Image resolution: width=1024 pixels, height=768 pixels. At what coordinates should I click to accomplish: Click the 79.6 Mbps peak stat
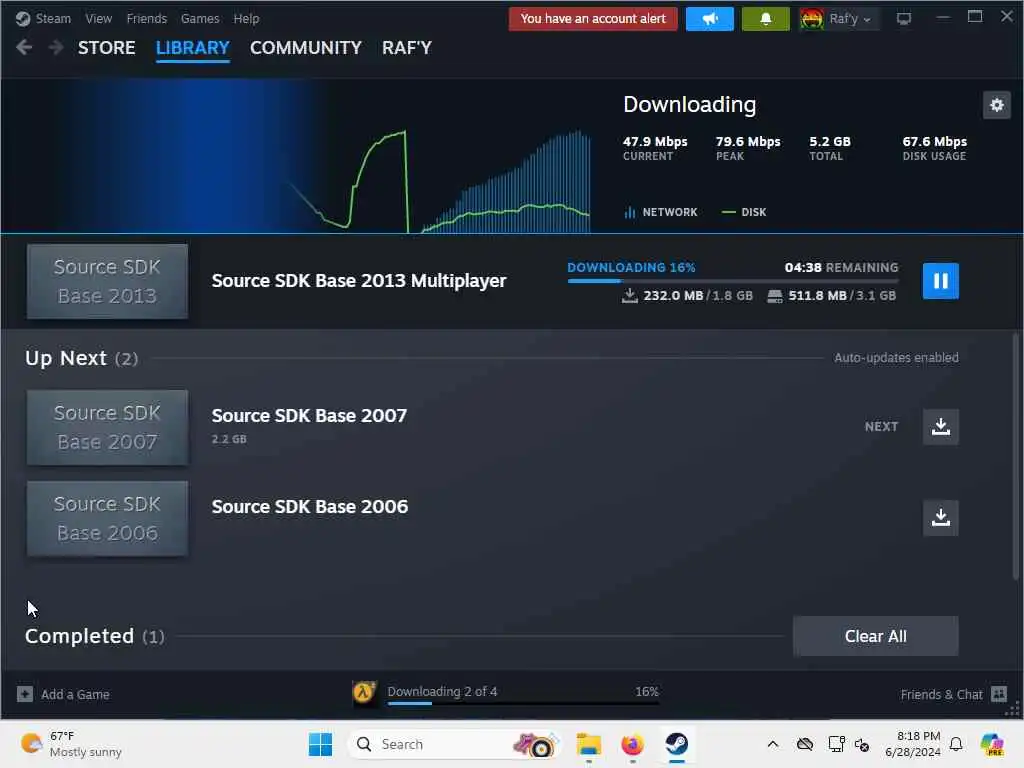748,148
